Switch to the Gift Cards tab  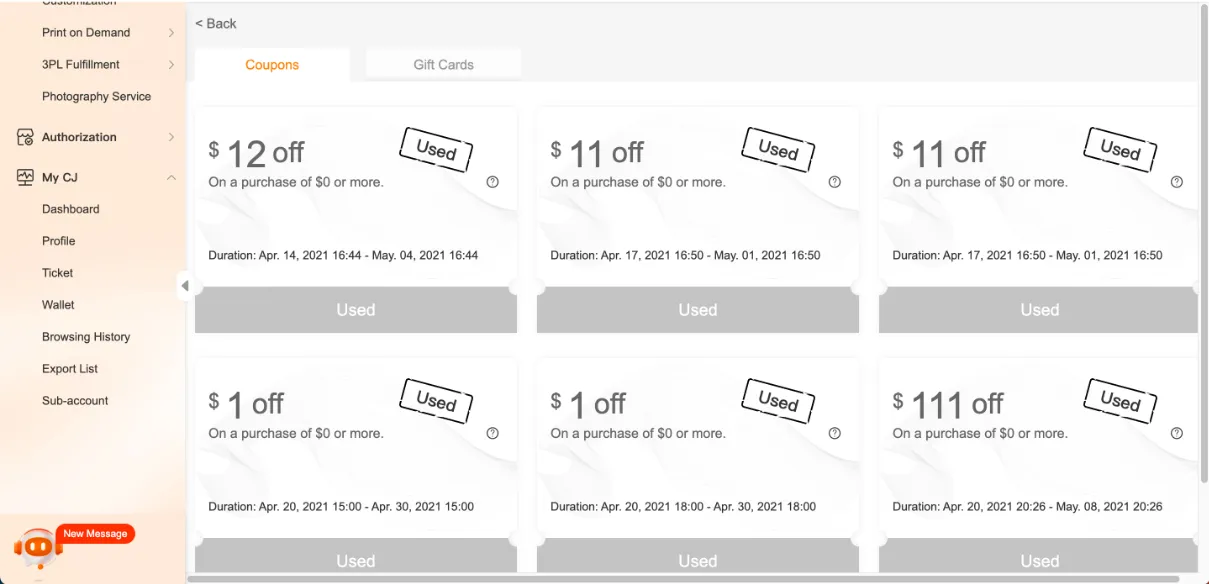(443, 65)
